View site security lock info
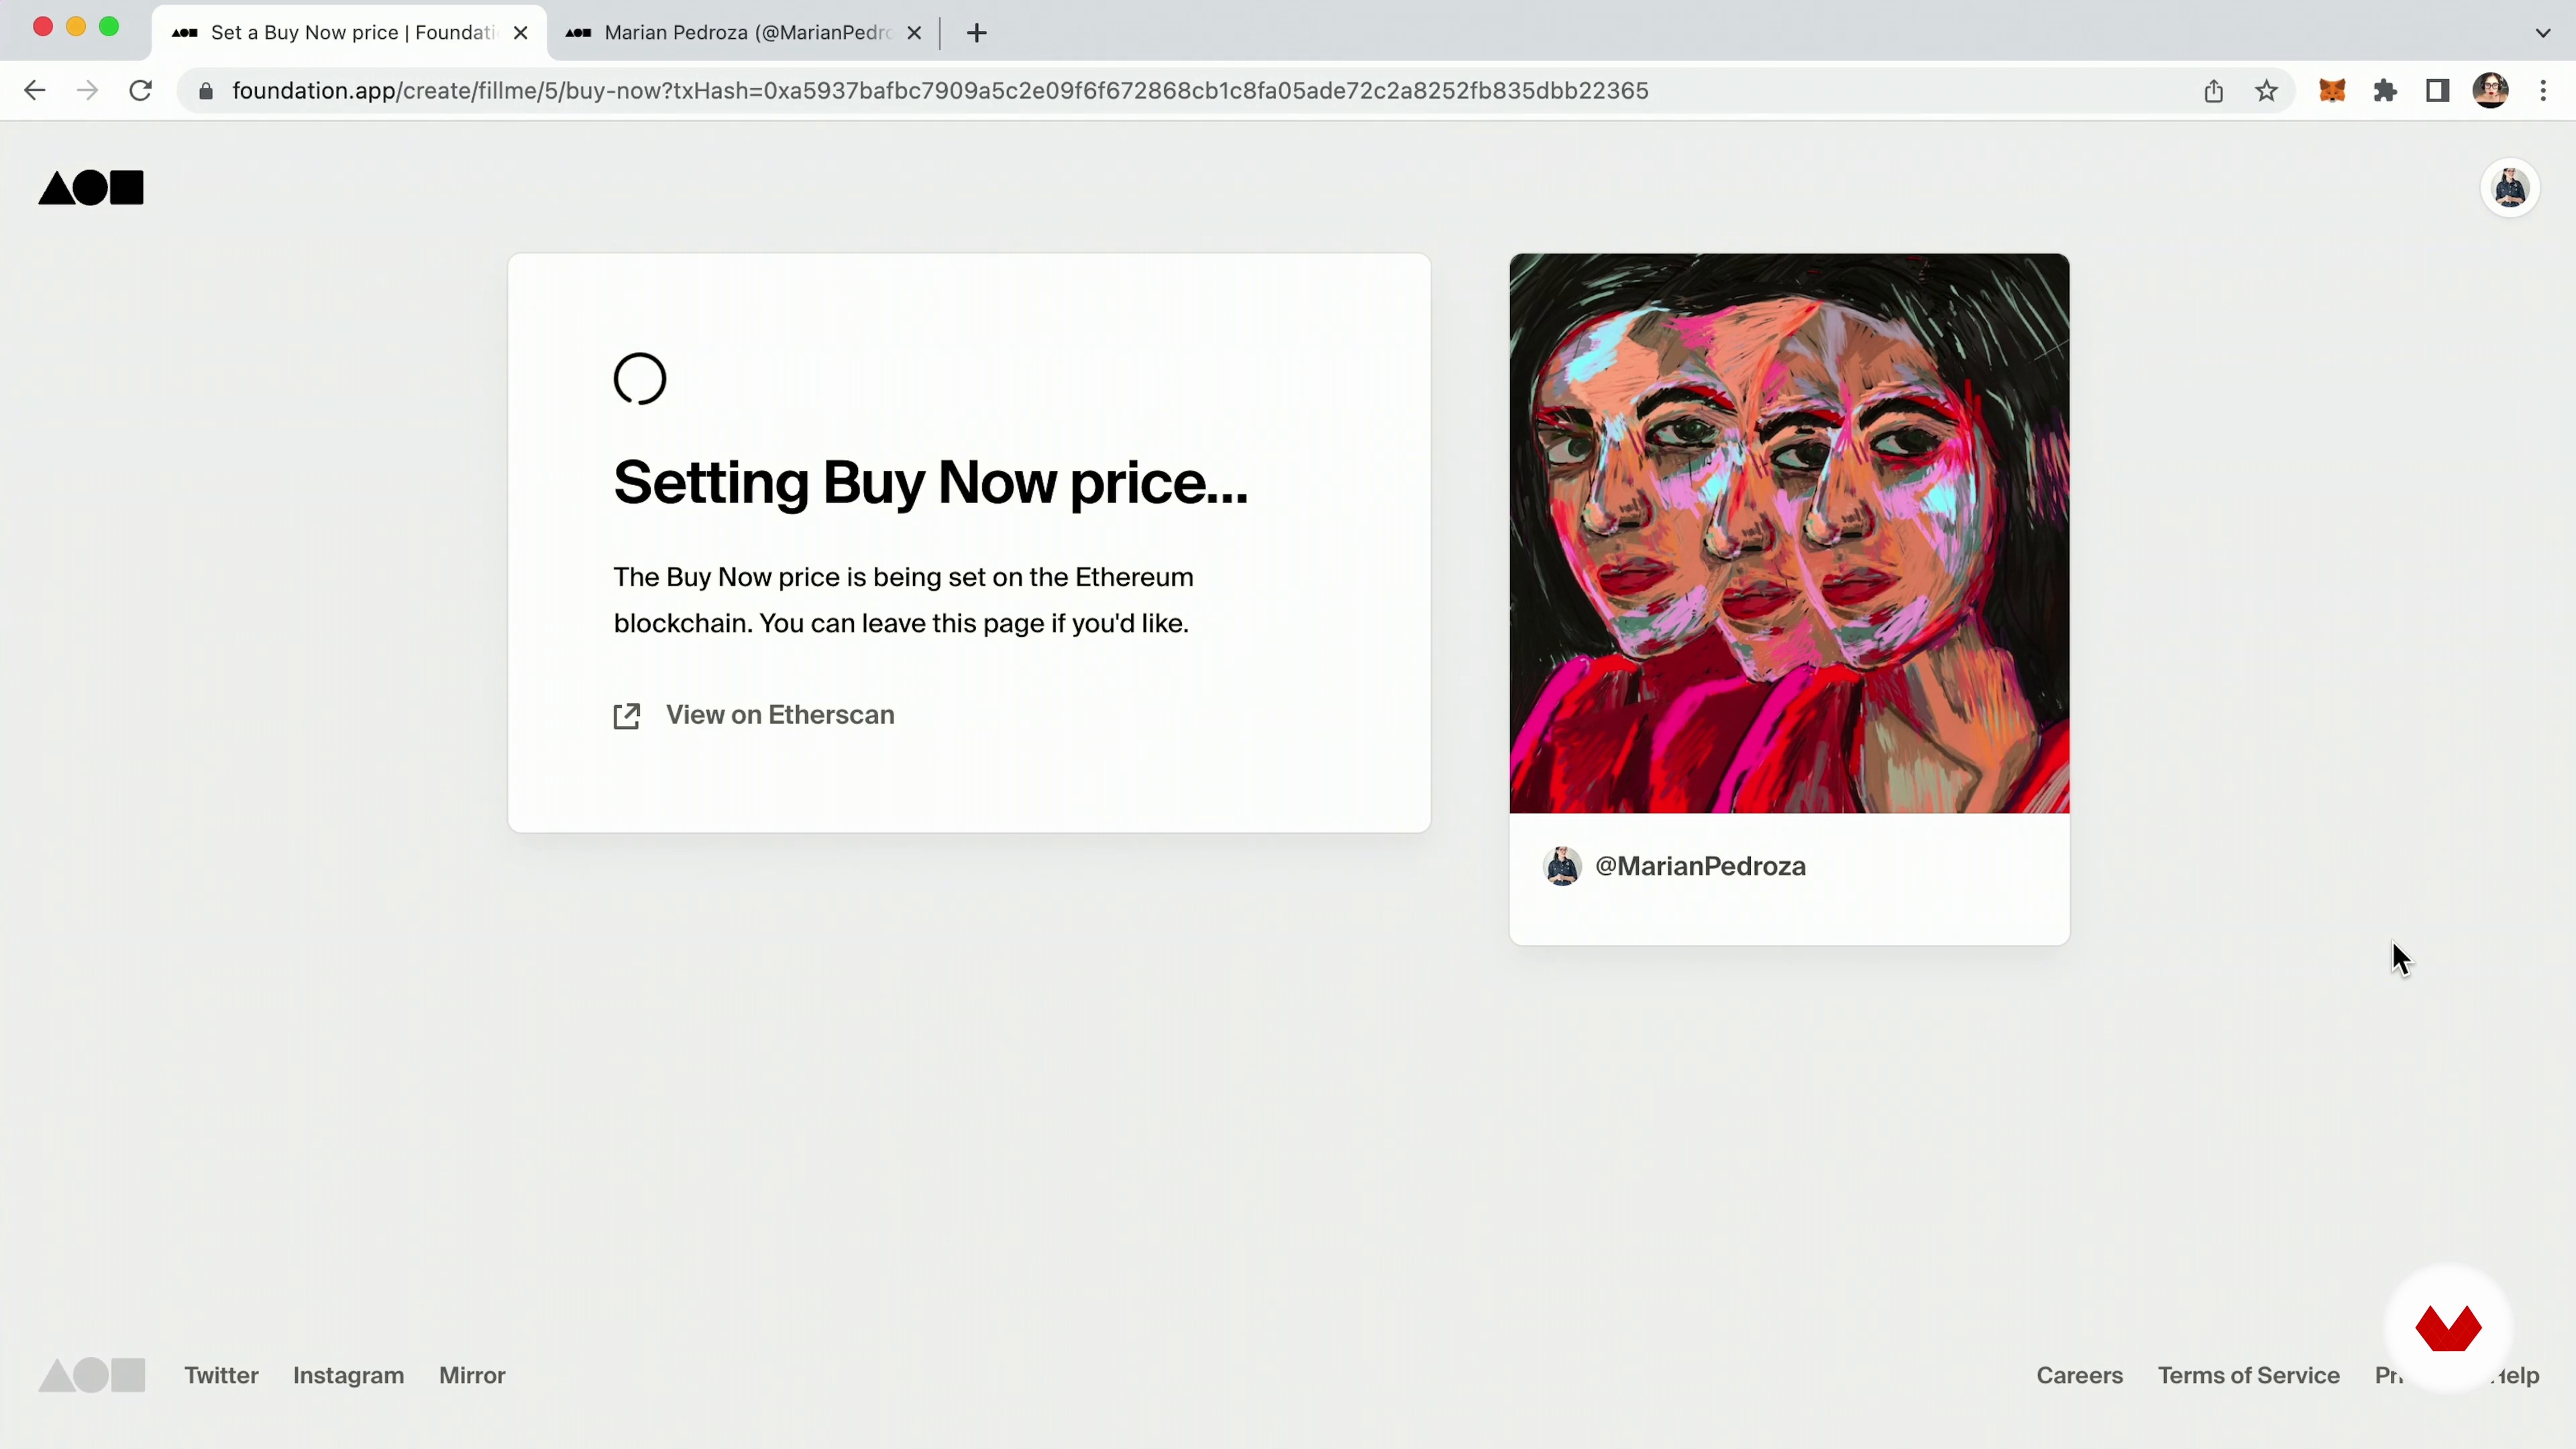This screenshot has height=1449, width=2576. [x=206, y=91]
